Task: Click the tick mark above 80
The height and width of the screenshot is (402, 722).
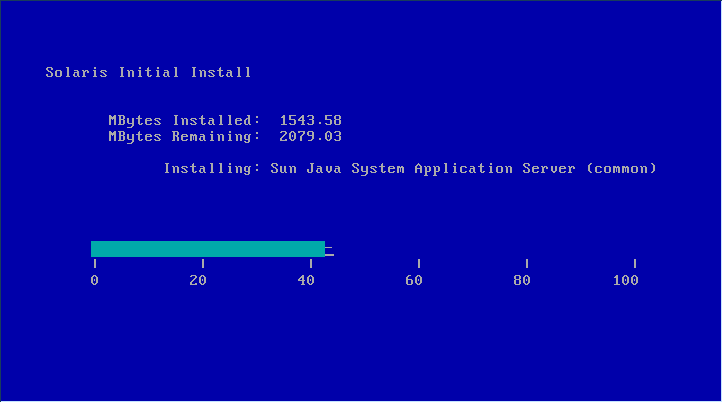Action: [527, 263]
